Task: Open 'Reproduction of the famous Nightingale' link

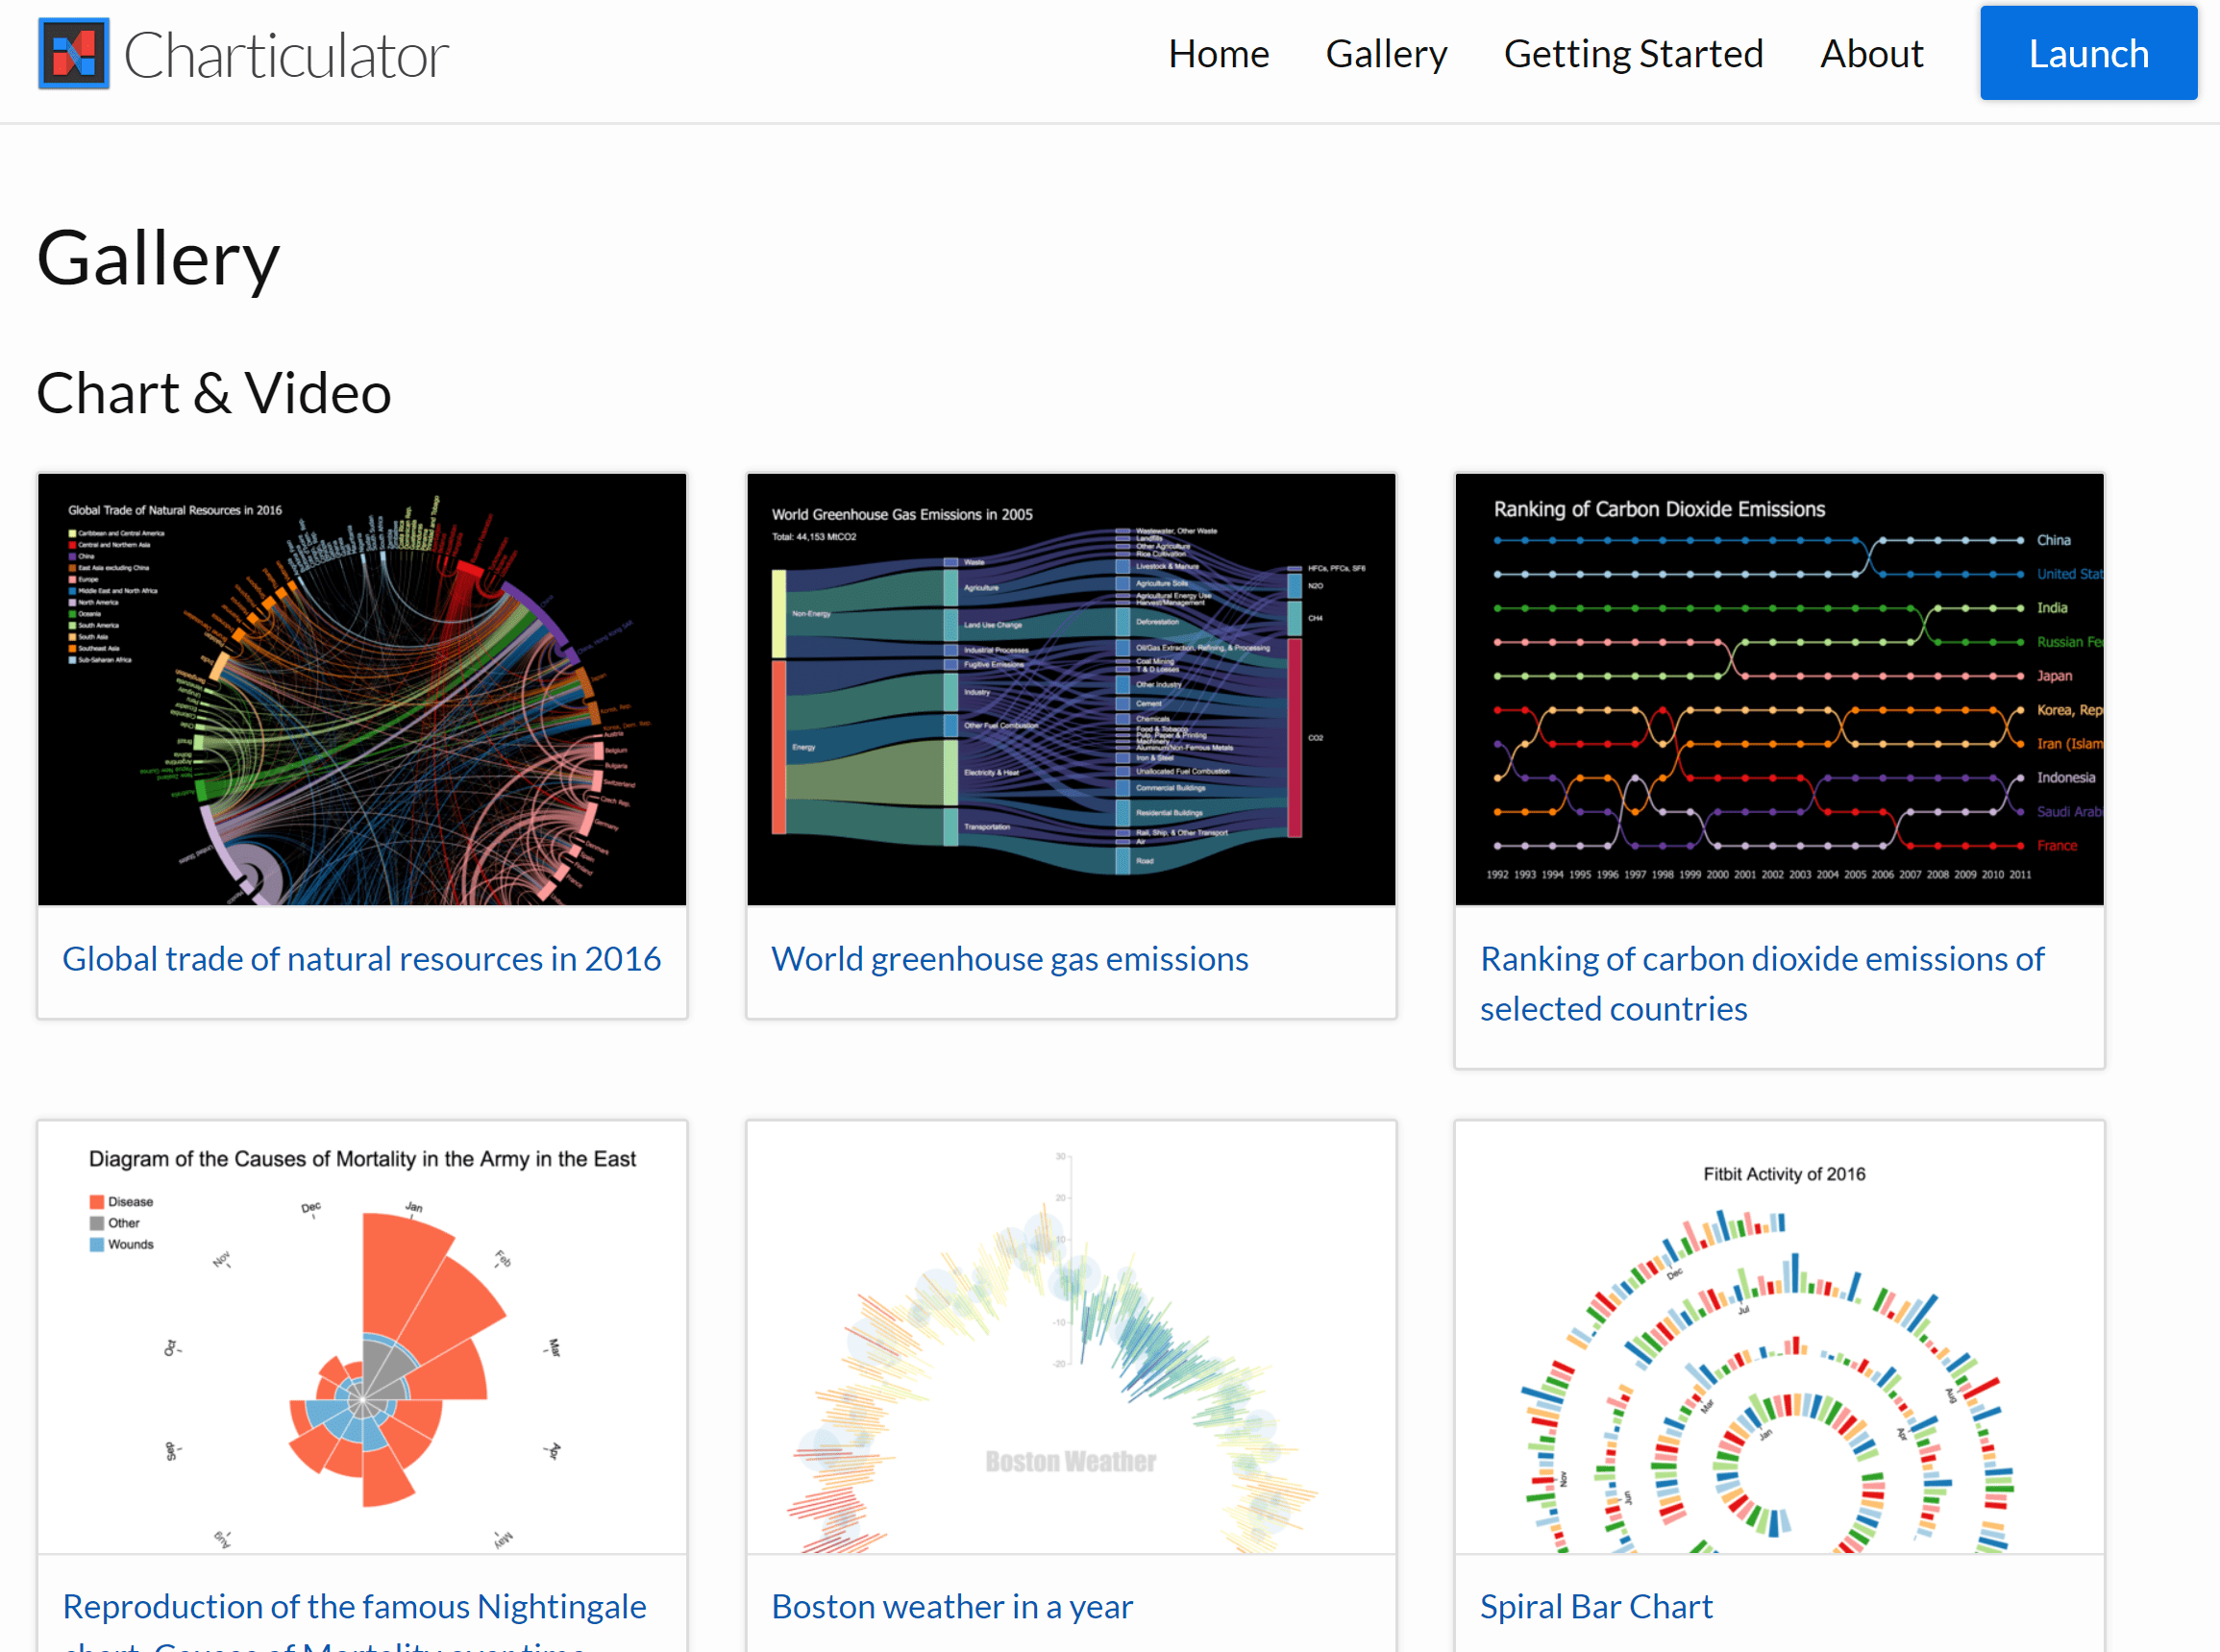Action: click(x=354, y=1606)
